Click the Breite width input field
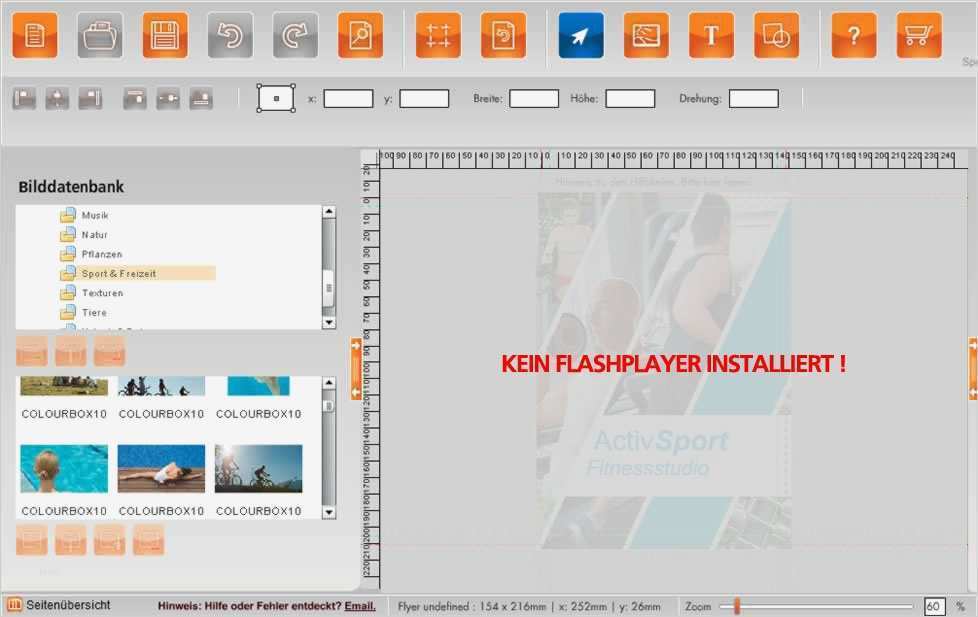This screenshot has width=978, height=617. click(533, 97)
